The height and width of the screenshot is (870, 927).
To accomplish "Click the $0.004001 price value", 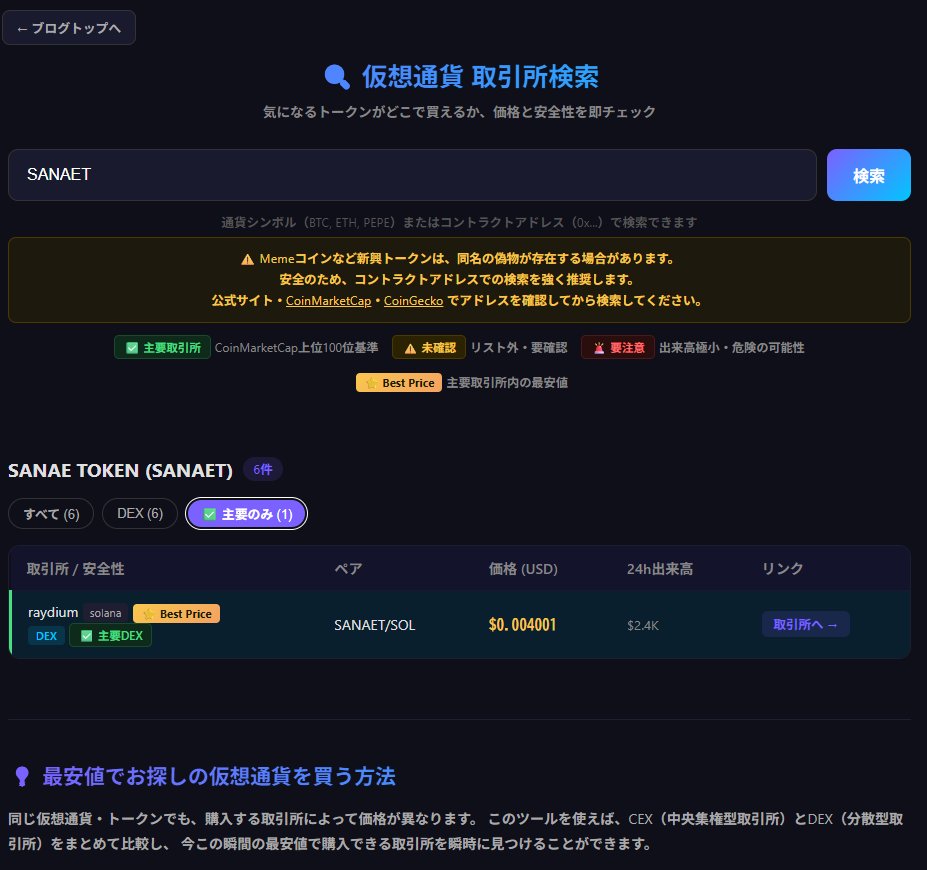I will 523,625.
